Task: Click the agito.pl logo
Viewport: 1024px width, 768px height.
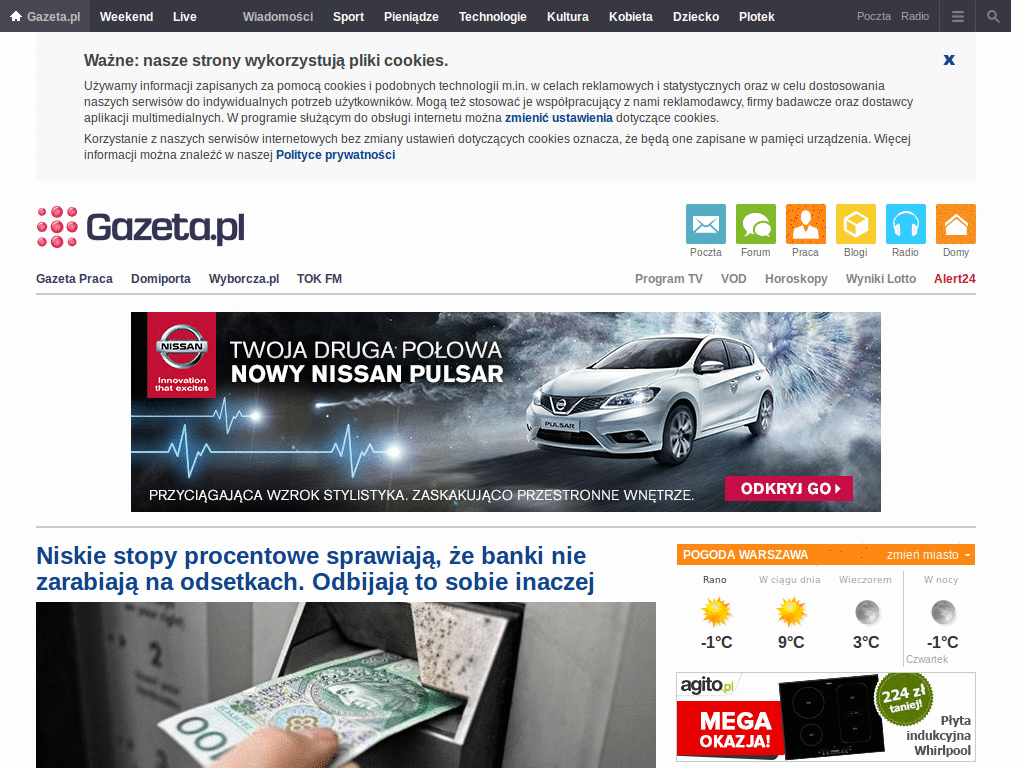Action: [707, 685]
